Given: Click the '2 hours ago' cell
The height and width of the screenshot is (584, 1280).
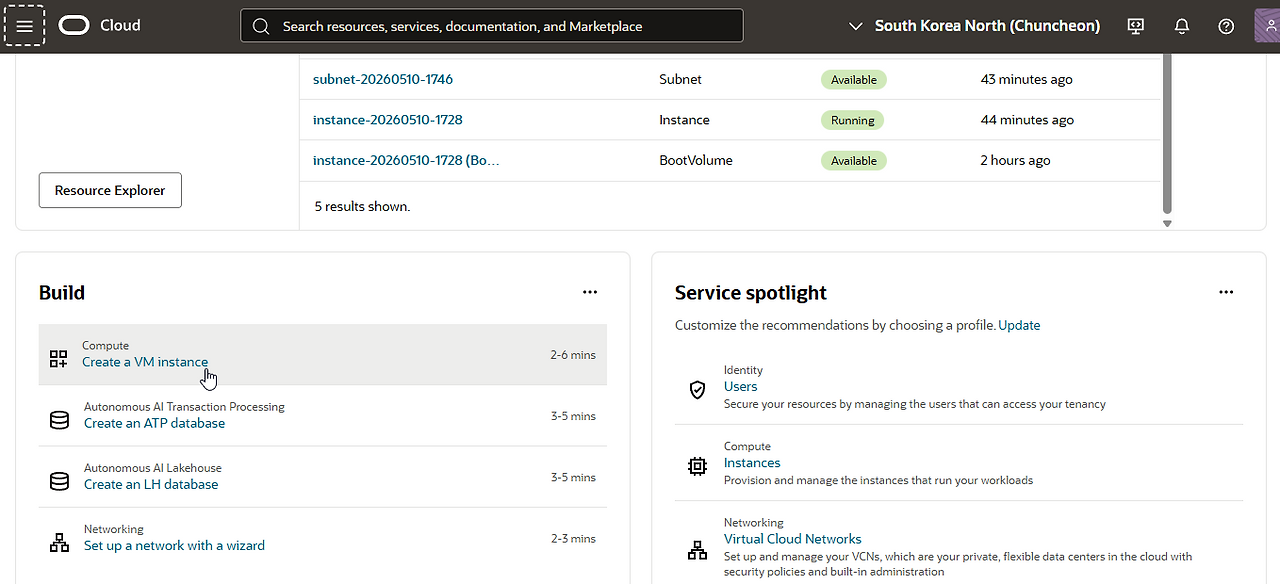Looking at the screenshot, I should pyautogui.click(x=1016, y=160).
